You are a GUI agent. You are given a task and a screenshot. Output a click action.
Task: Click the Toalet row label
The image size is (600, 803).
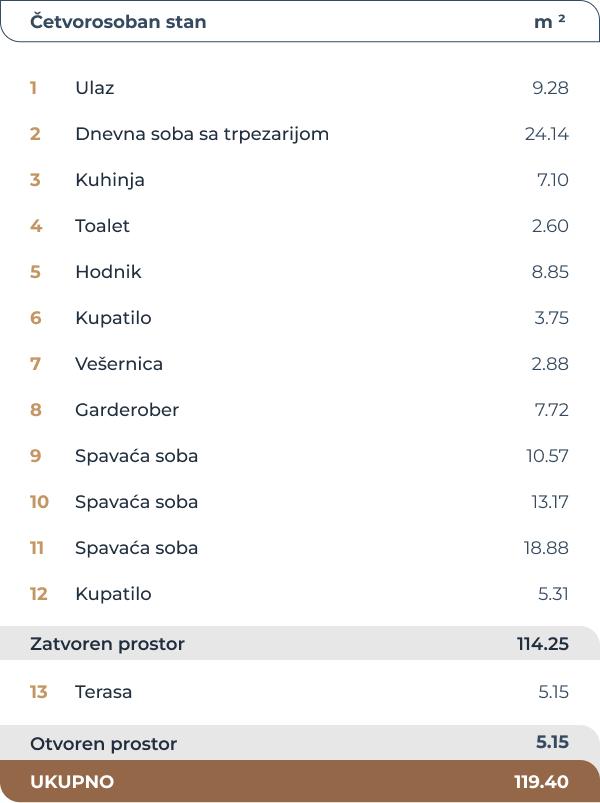102,226
